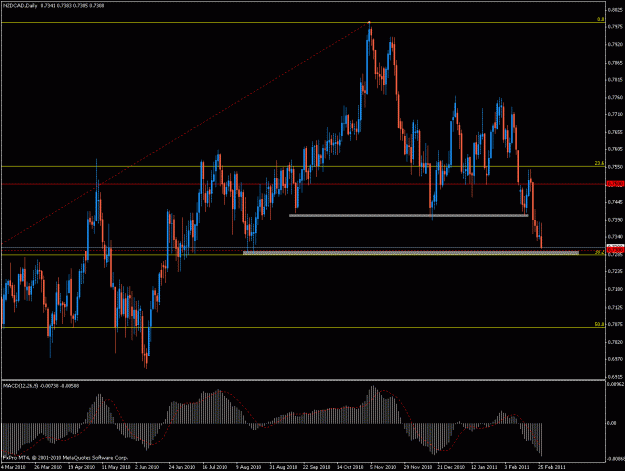
Task: Click the 0.7975 price scale value
Action: point(615,27)
